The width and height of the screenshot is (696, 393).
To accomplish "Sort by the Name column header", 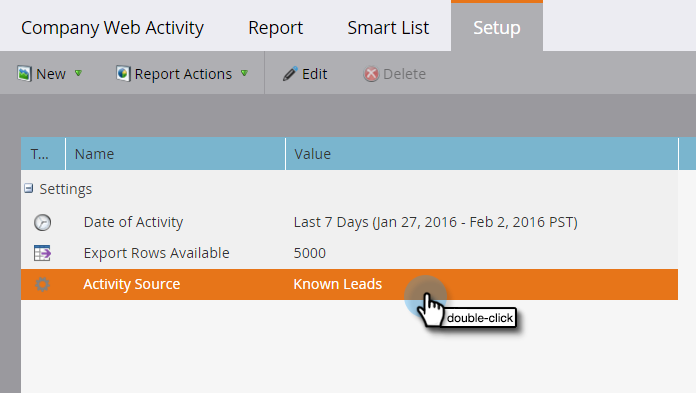I will (x=175, y=154).
